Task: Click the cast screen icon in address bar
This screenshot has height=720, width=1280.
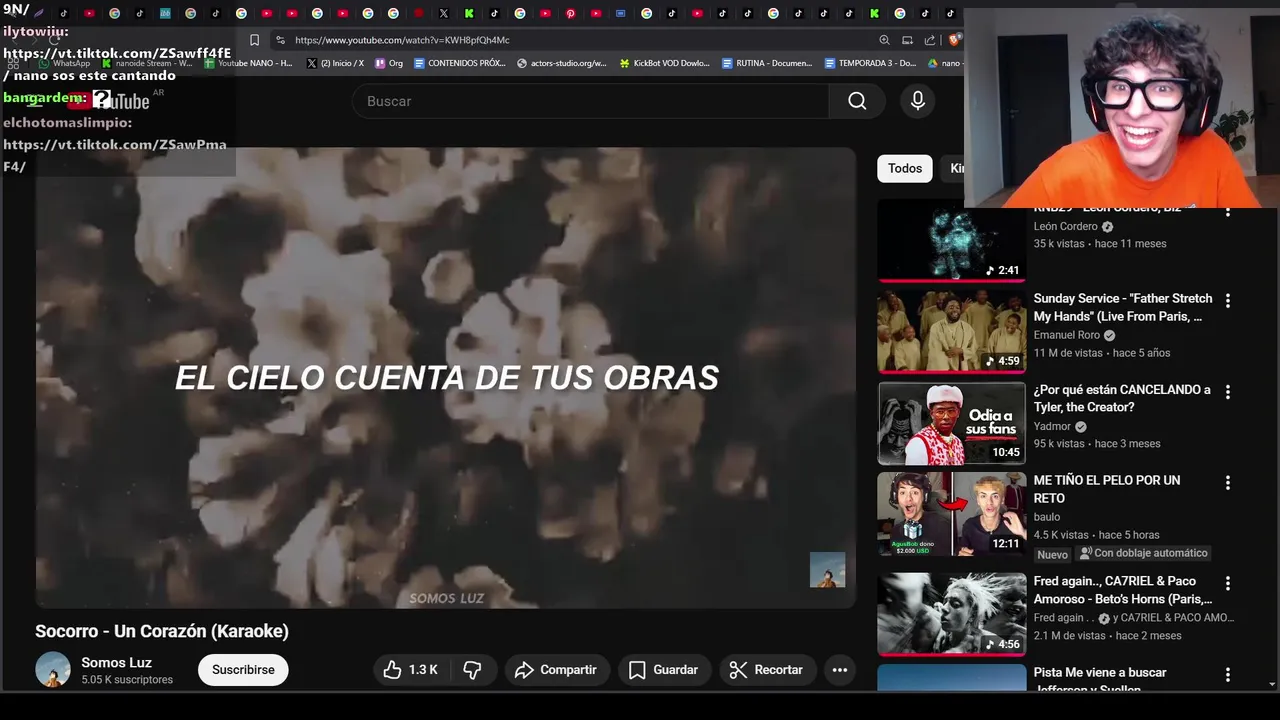Action: pos(907,40)
